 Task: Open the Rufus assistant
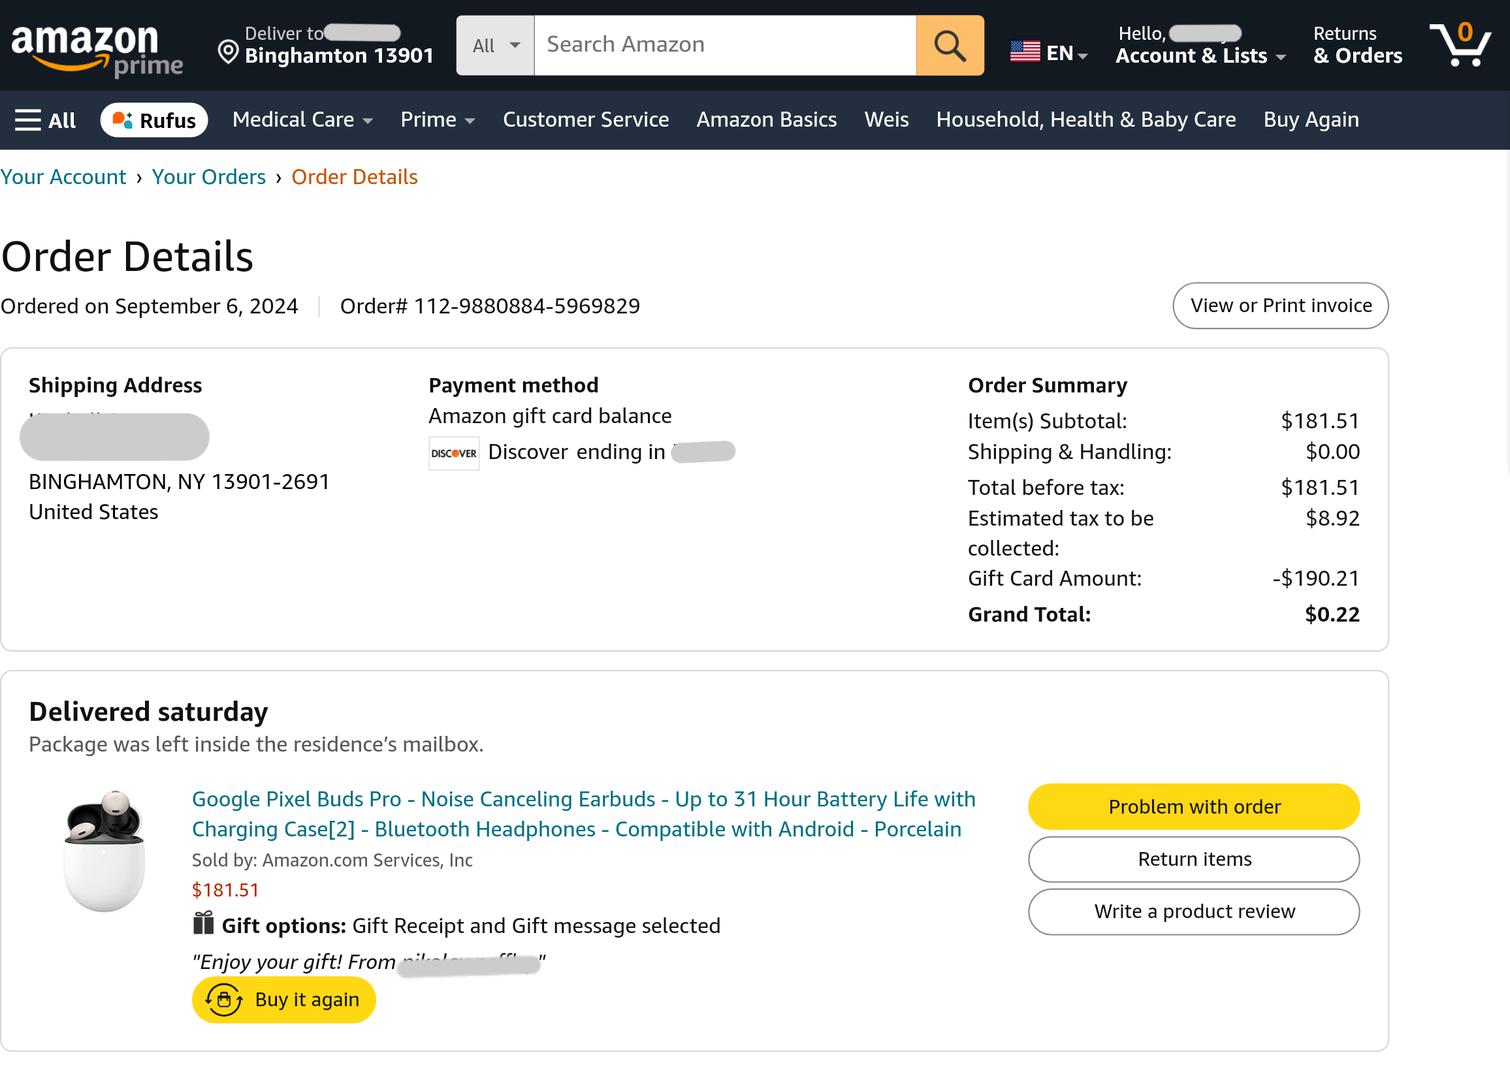coord(154,120)
